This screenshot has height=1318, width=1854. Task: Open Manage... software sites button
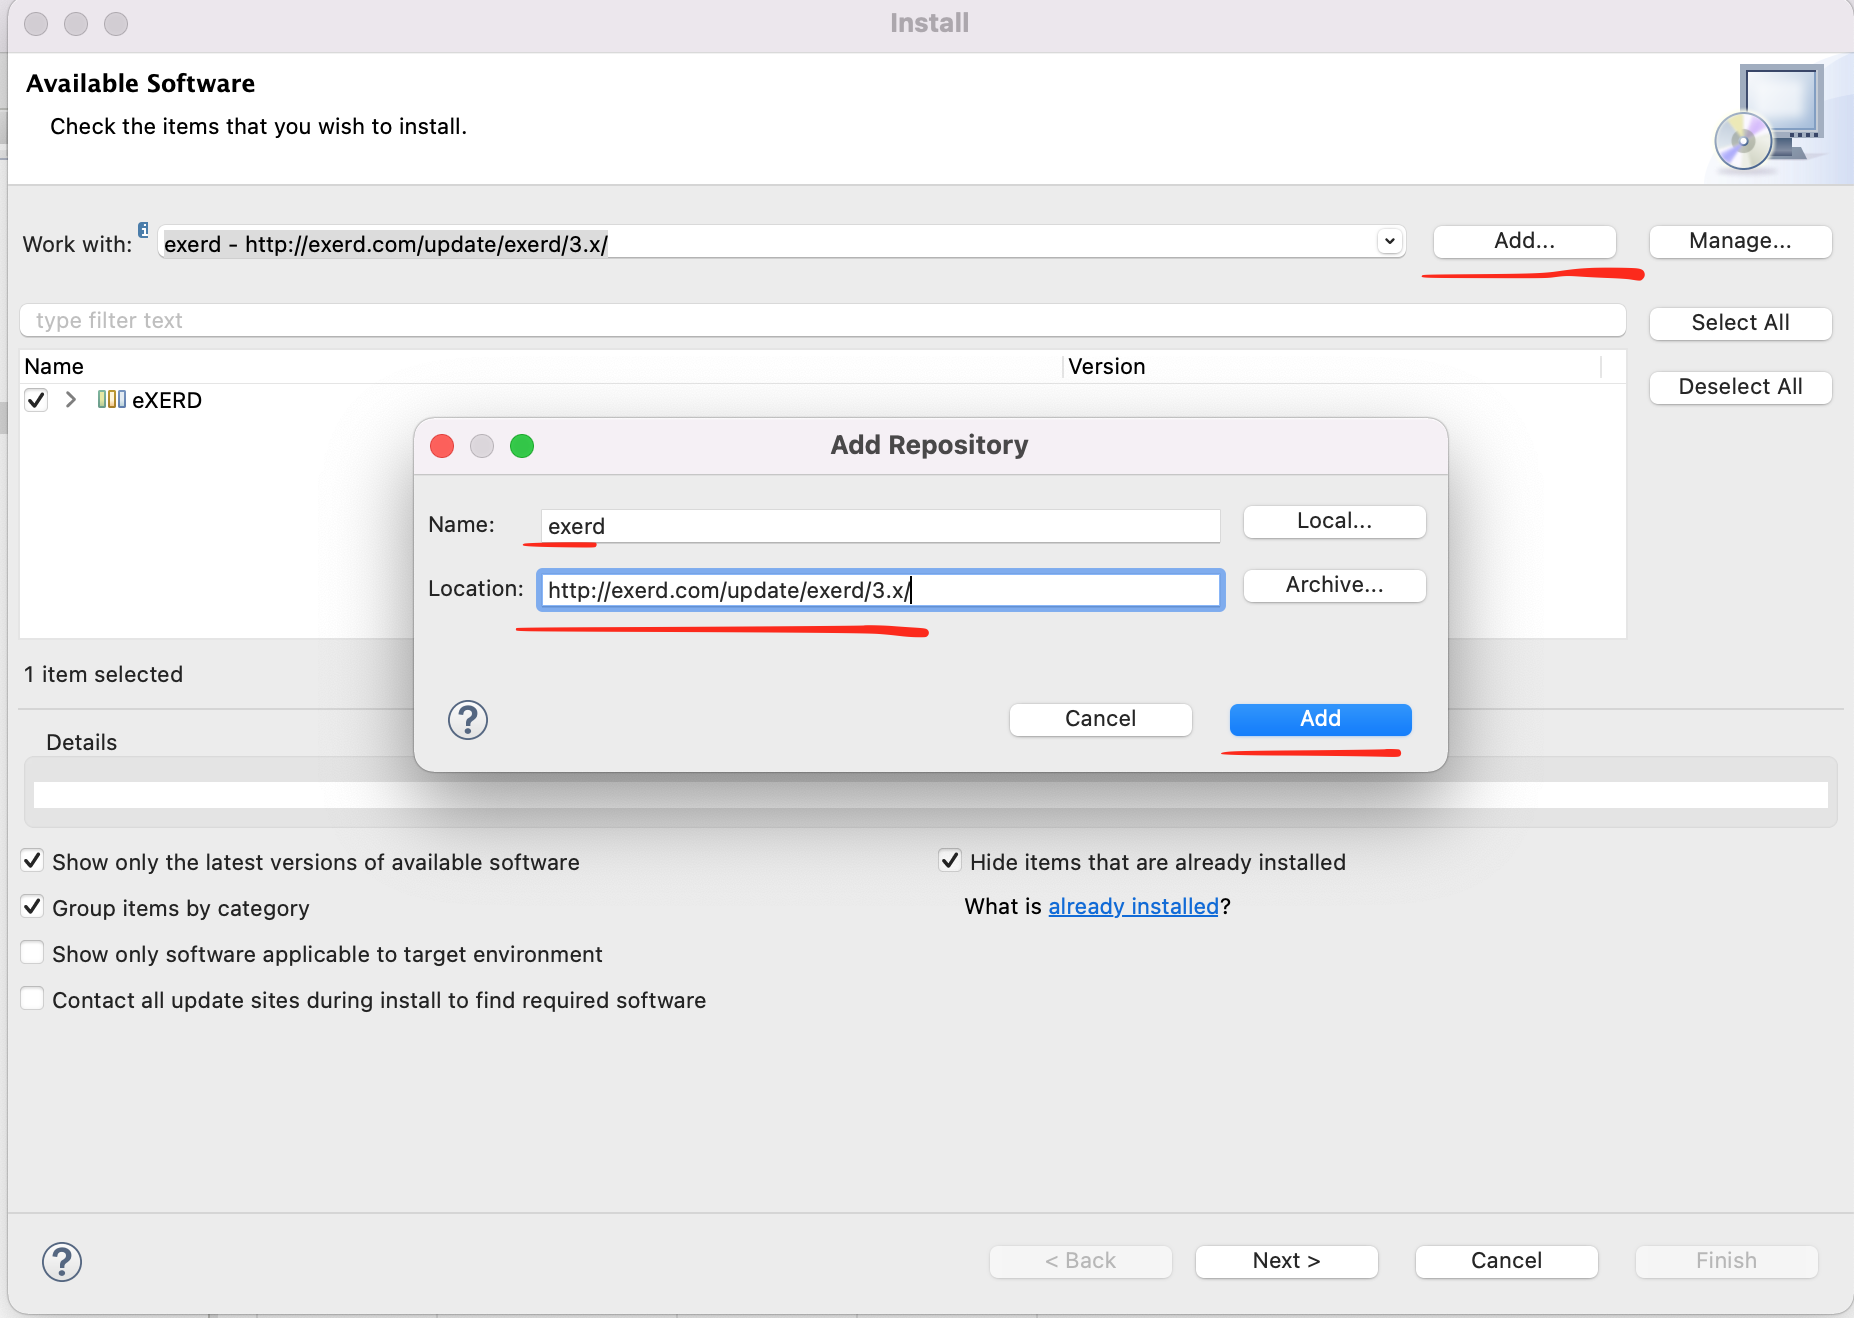1740,241
